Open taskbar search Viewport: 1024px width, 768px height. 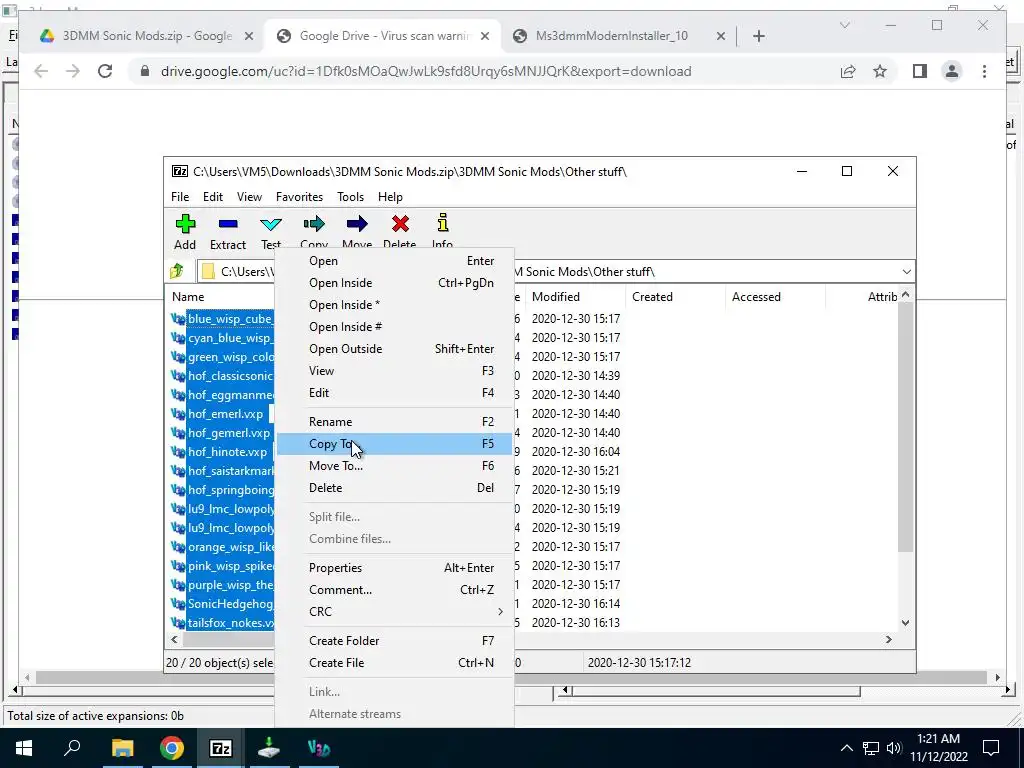72,748
